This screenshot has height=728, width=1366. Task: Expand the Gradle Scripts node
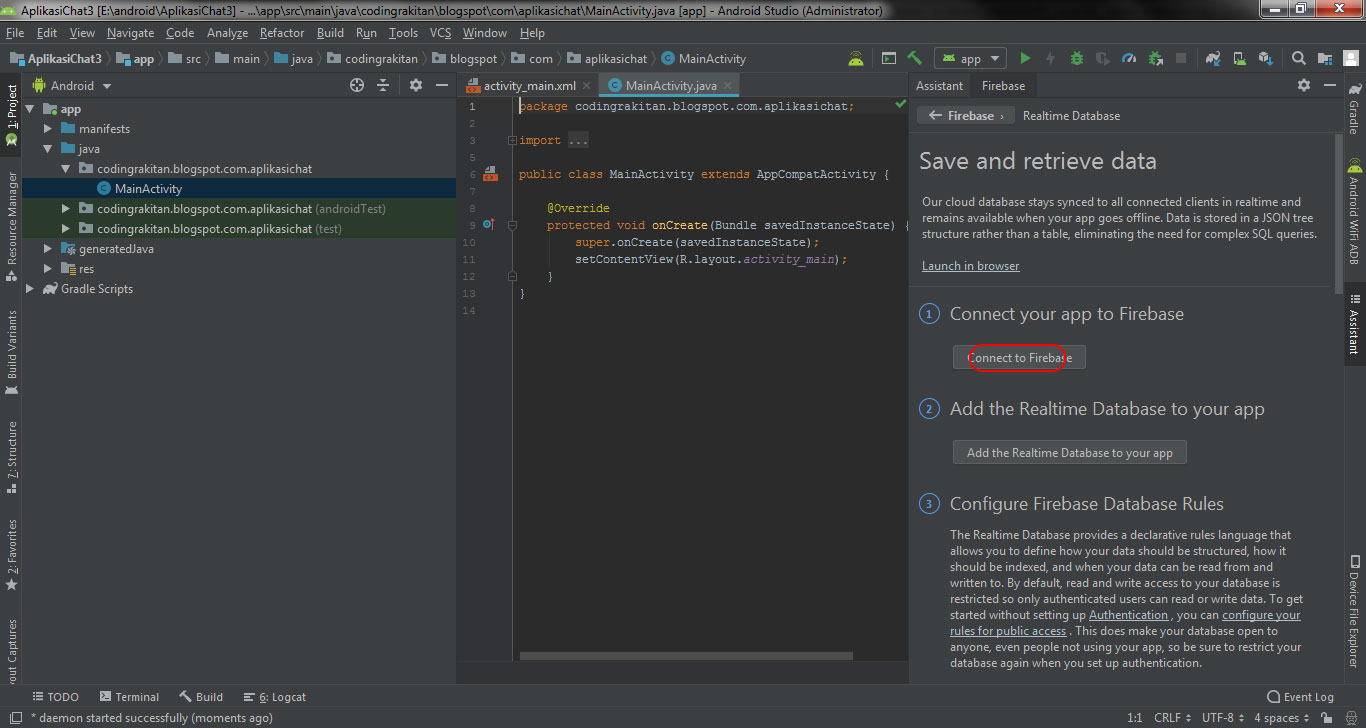point(30,289)
